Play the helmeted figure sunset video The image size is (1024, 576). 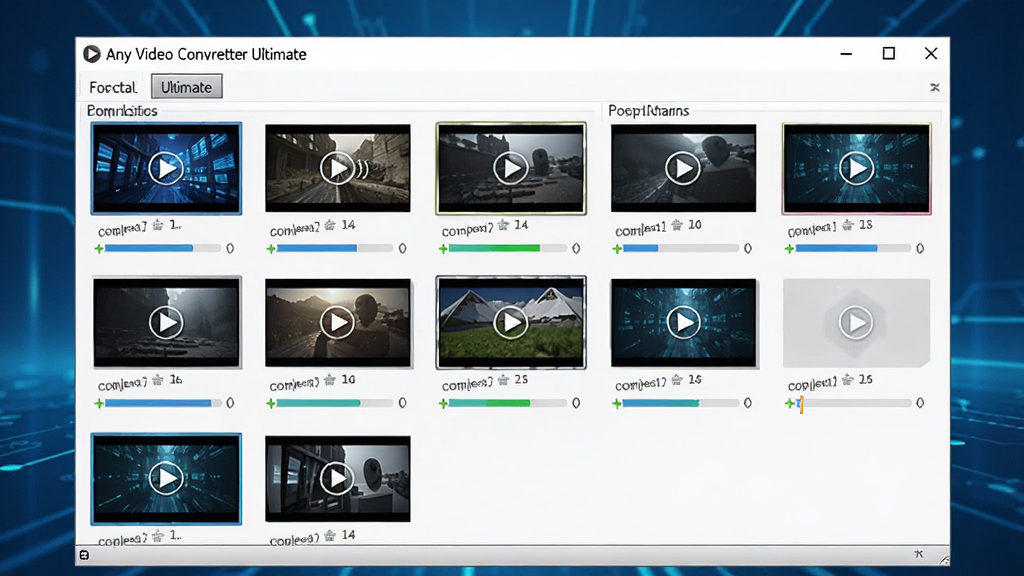click(338, 323)
